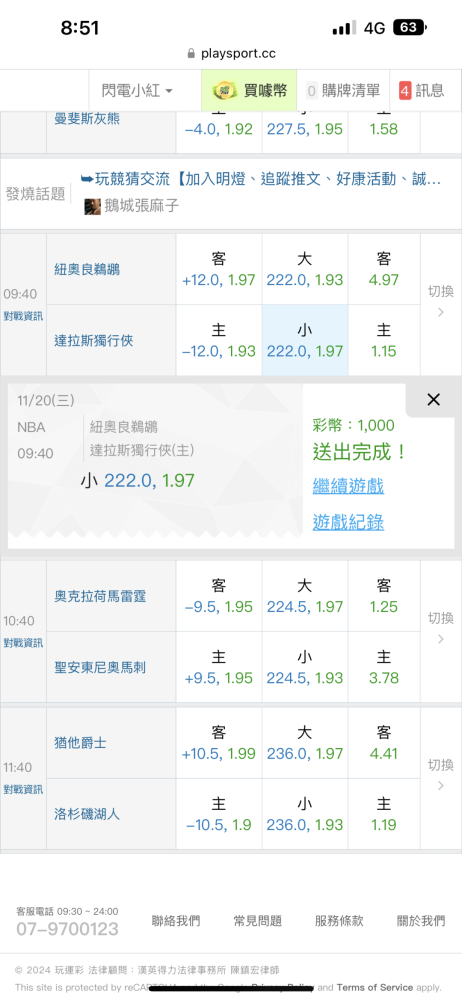This screenshot has height=1000, width=462.
Task: Click 鵝城張麻子 avatar thumbnail
Action: [93, 206]
